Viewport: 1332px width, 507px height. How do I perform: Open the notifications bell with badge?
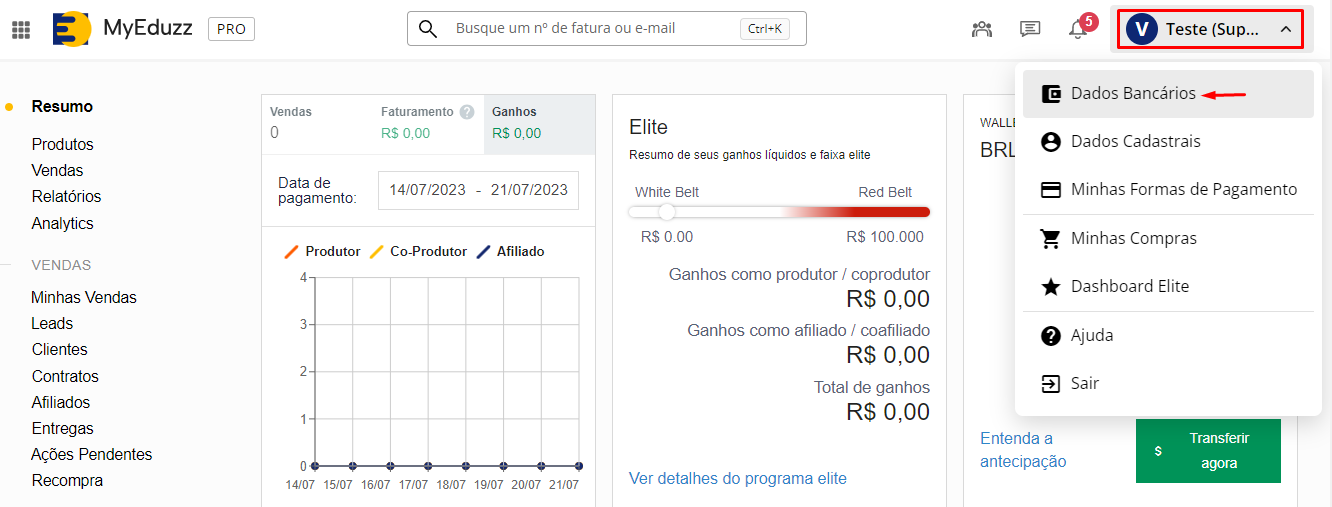[1078, 29]
